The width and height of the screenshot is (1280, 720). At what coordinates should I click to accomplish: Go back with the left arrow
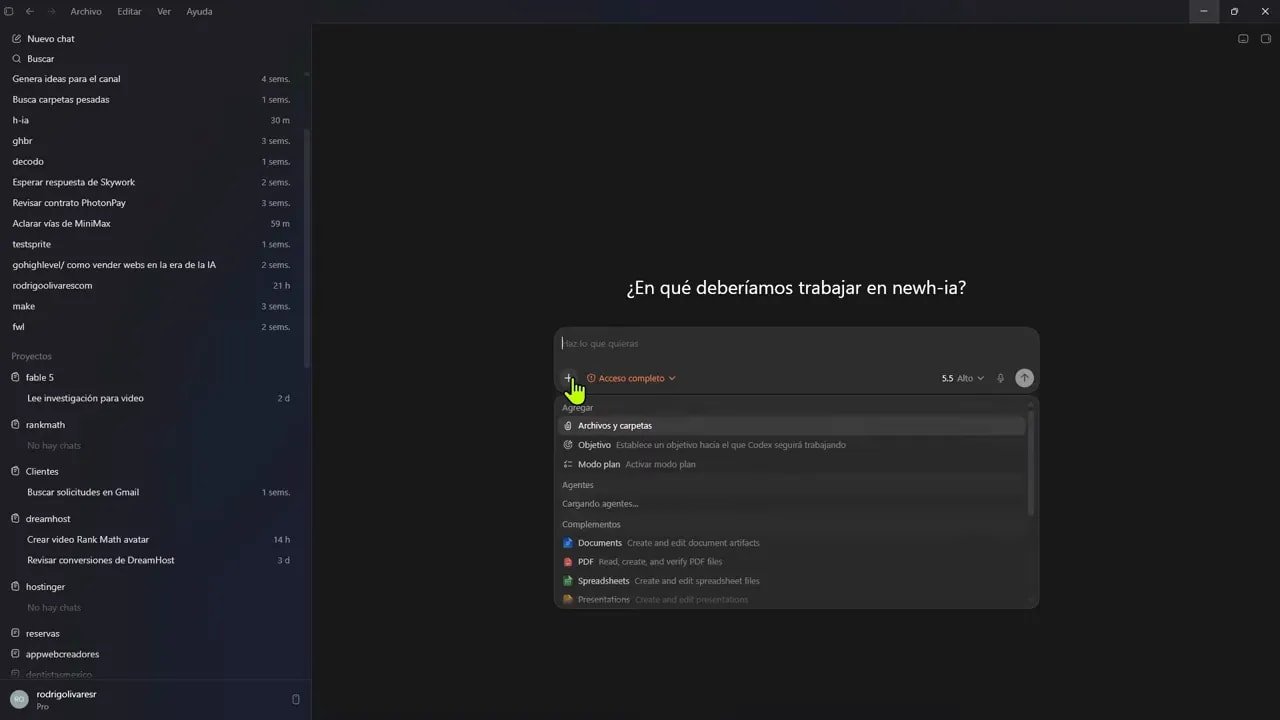tap(30, 11)
